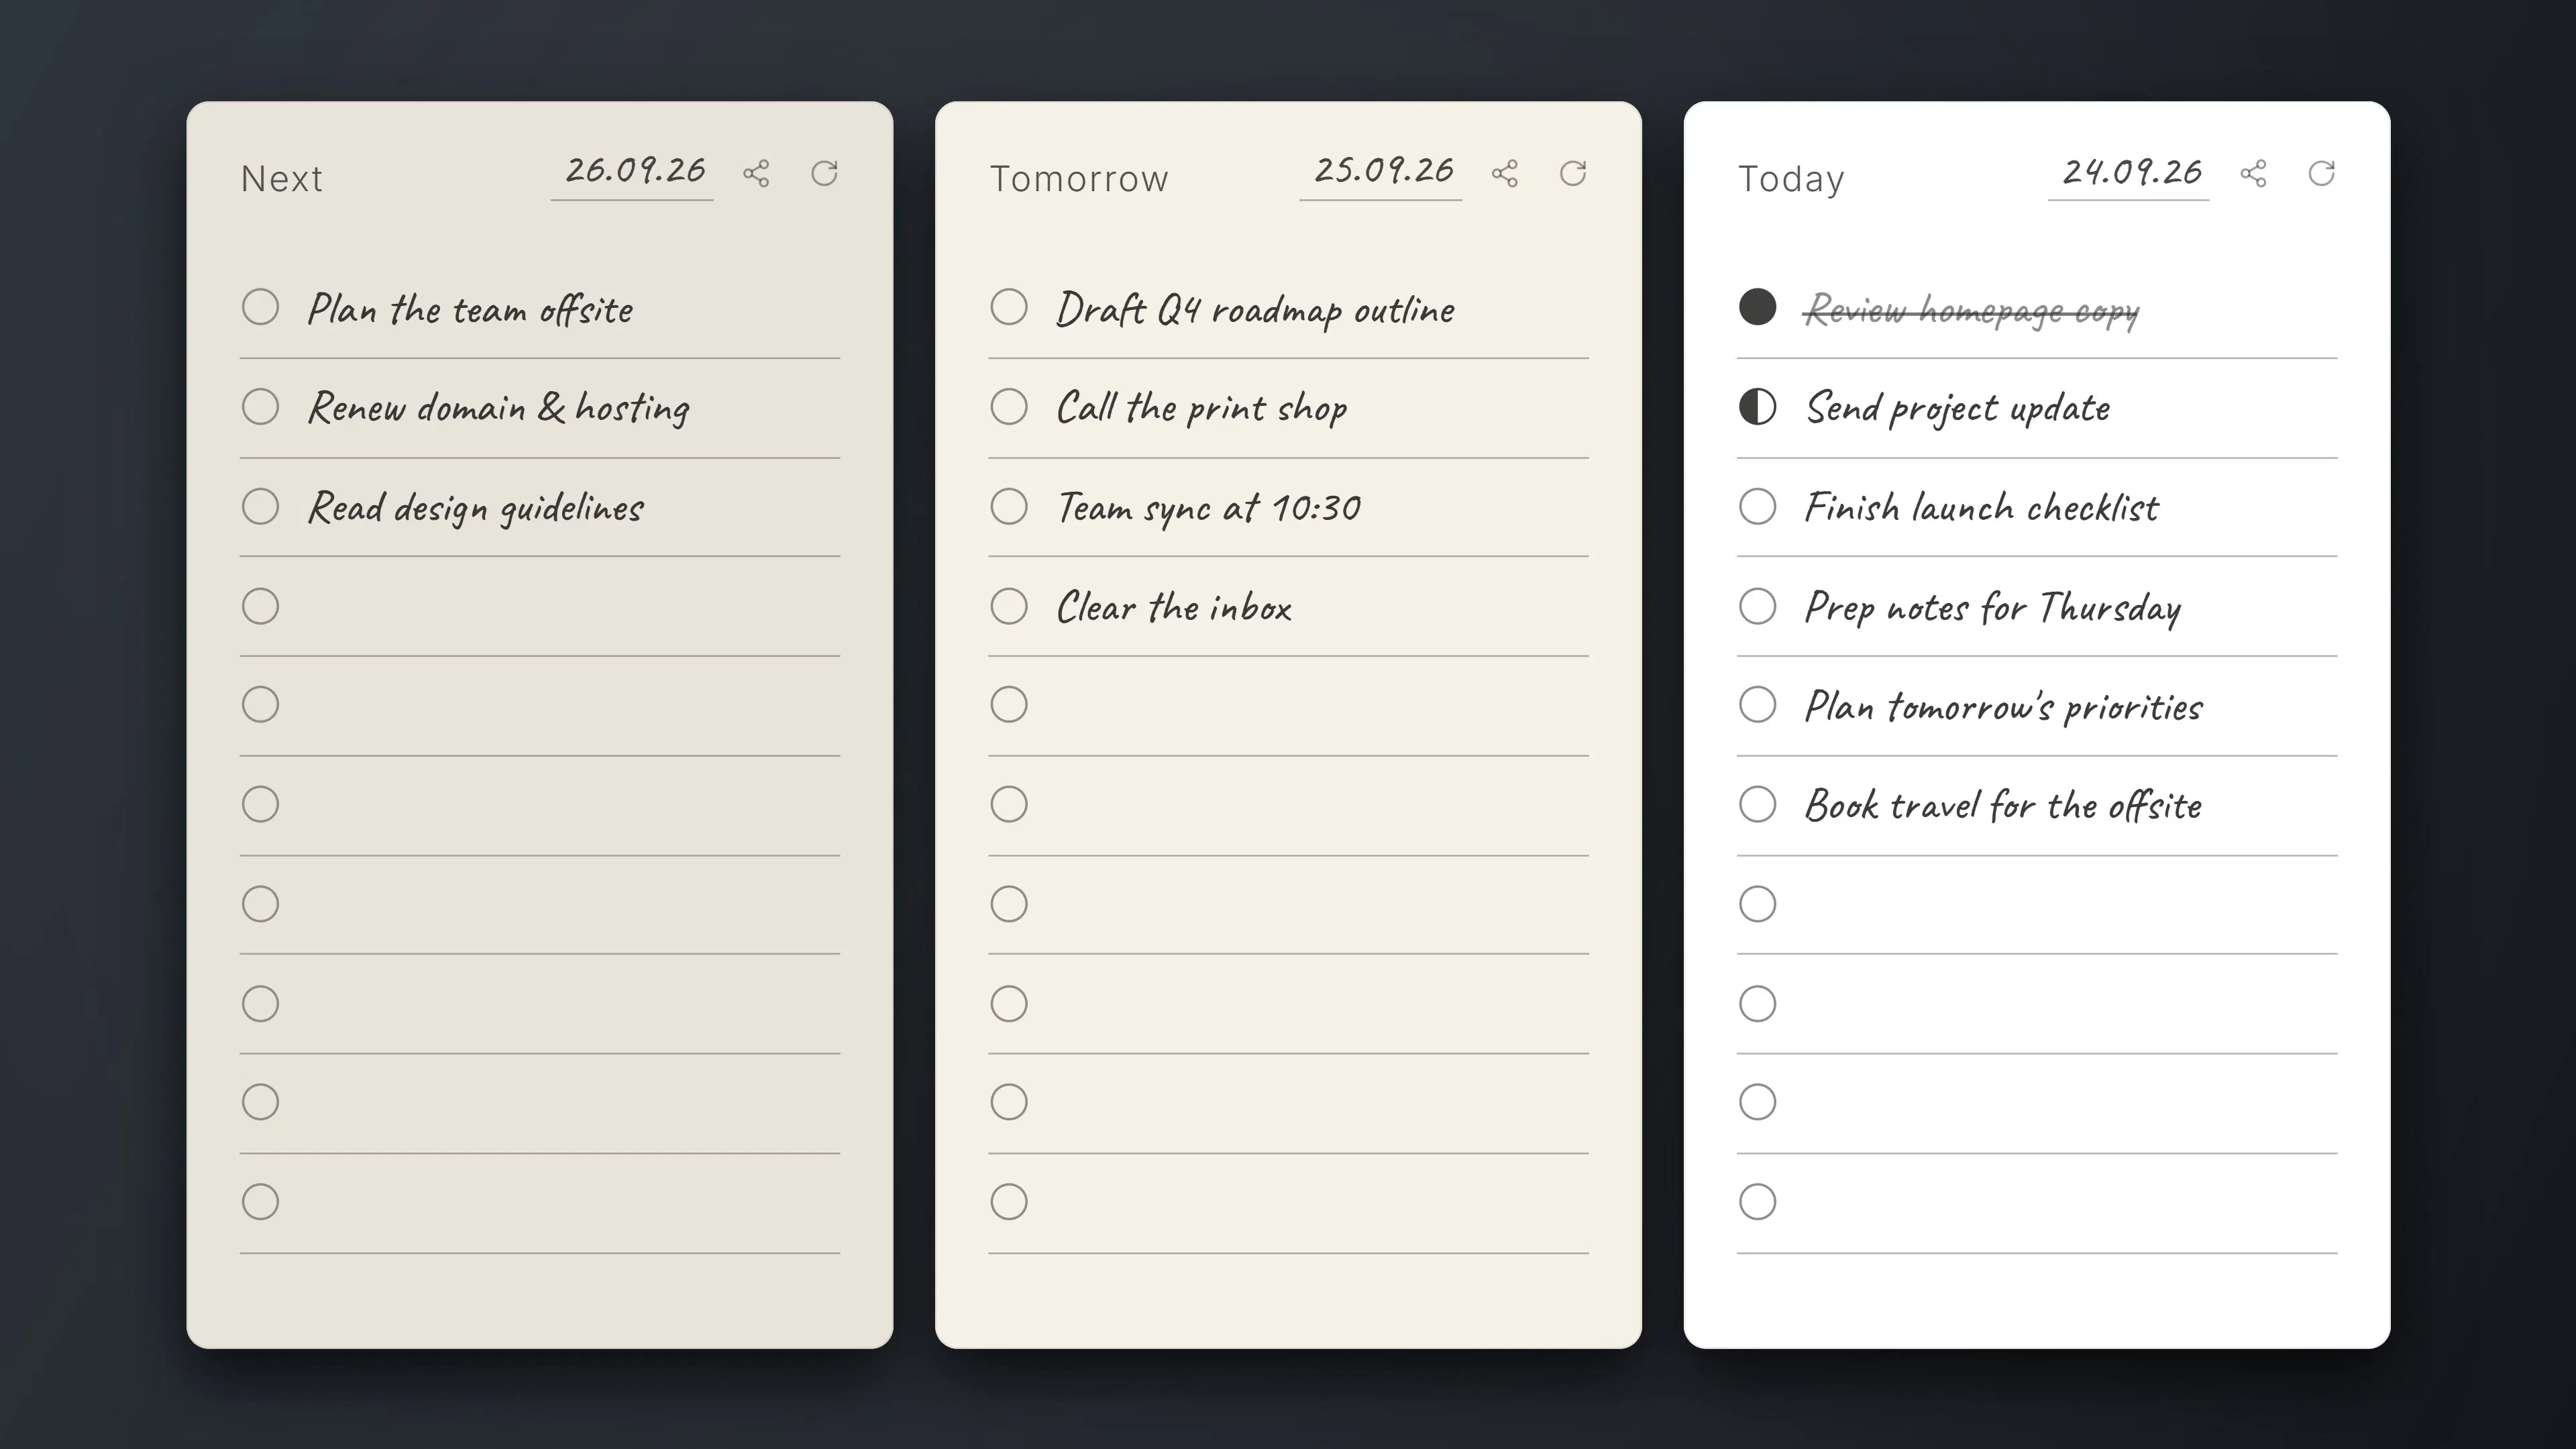Image resolution: width=2576 pixels, height=1449 pixels.
Task: Mark Plan the team offsite done
Action: [260, 307]
